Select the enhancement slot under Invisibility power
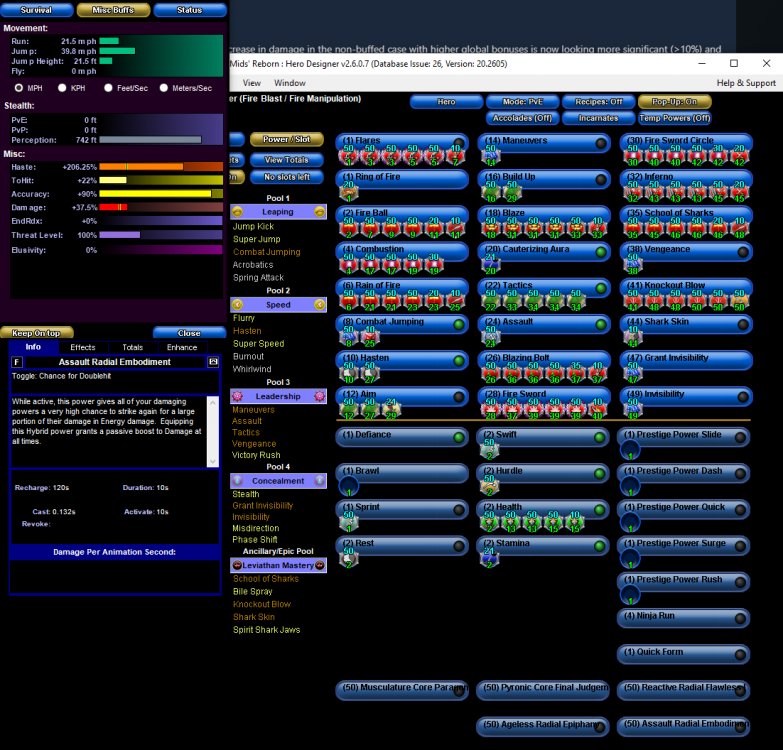Screen dimensions: 783x750 [633, 410]
